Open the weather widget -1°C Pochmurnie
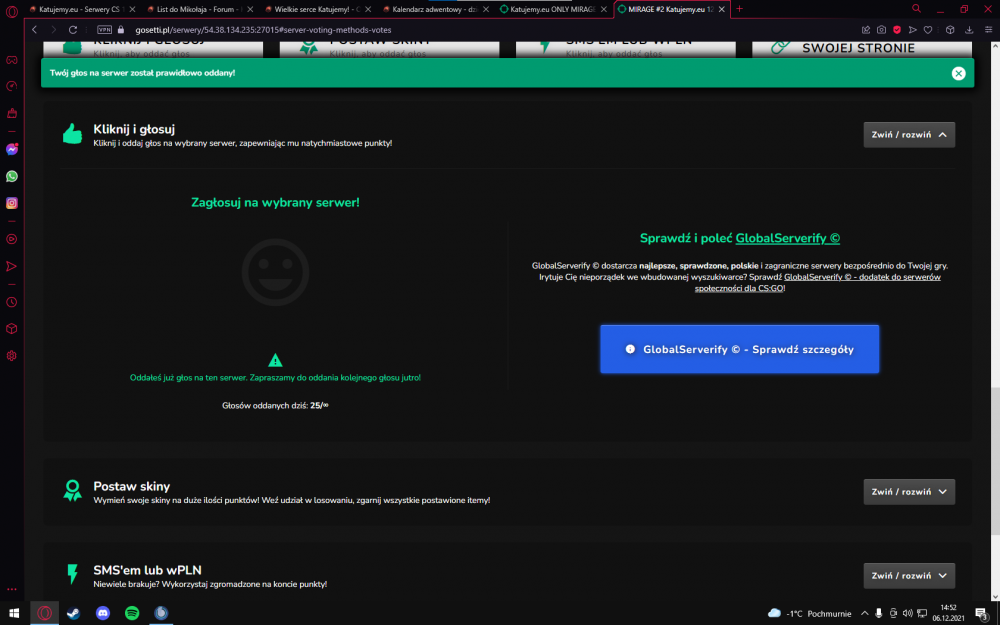Screen dimensions: 1000x625 (809, 614)
